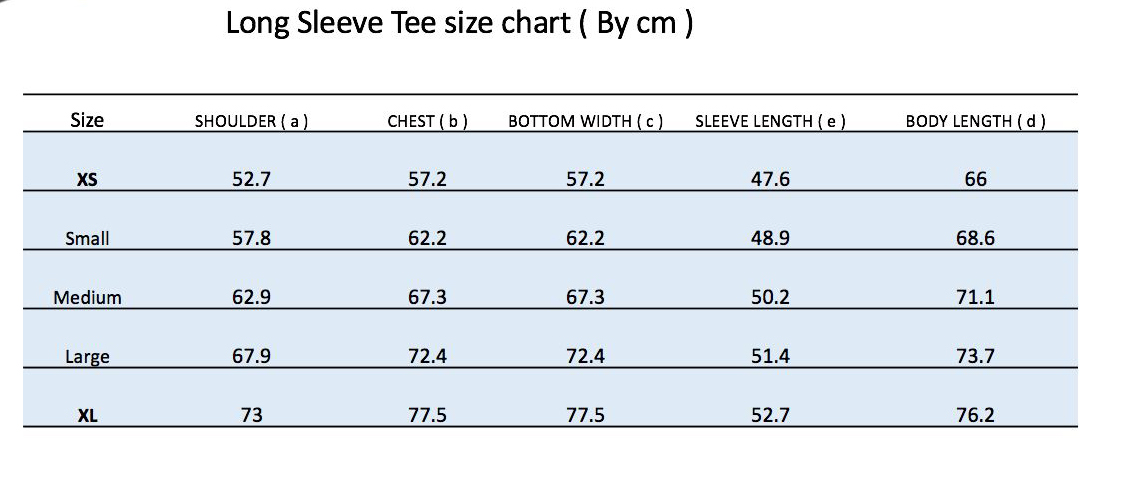This screenshot has height=494, width=1124.
Task: Select the 'Medium' size row label
Action: point(87,298)
